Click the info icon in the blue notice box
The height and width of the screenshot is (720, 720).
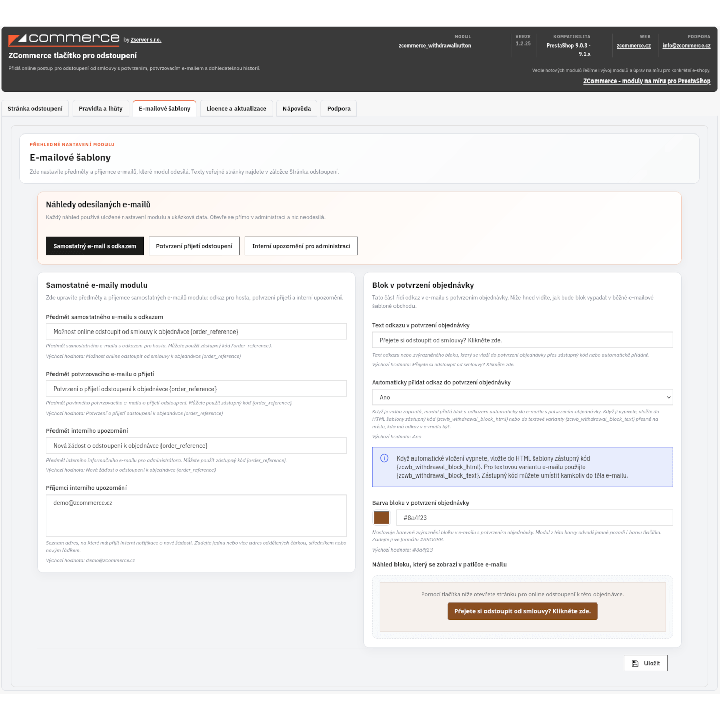click(384, 458)
